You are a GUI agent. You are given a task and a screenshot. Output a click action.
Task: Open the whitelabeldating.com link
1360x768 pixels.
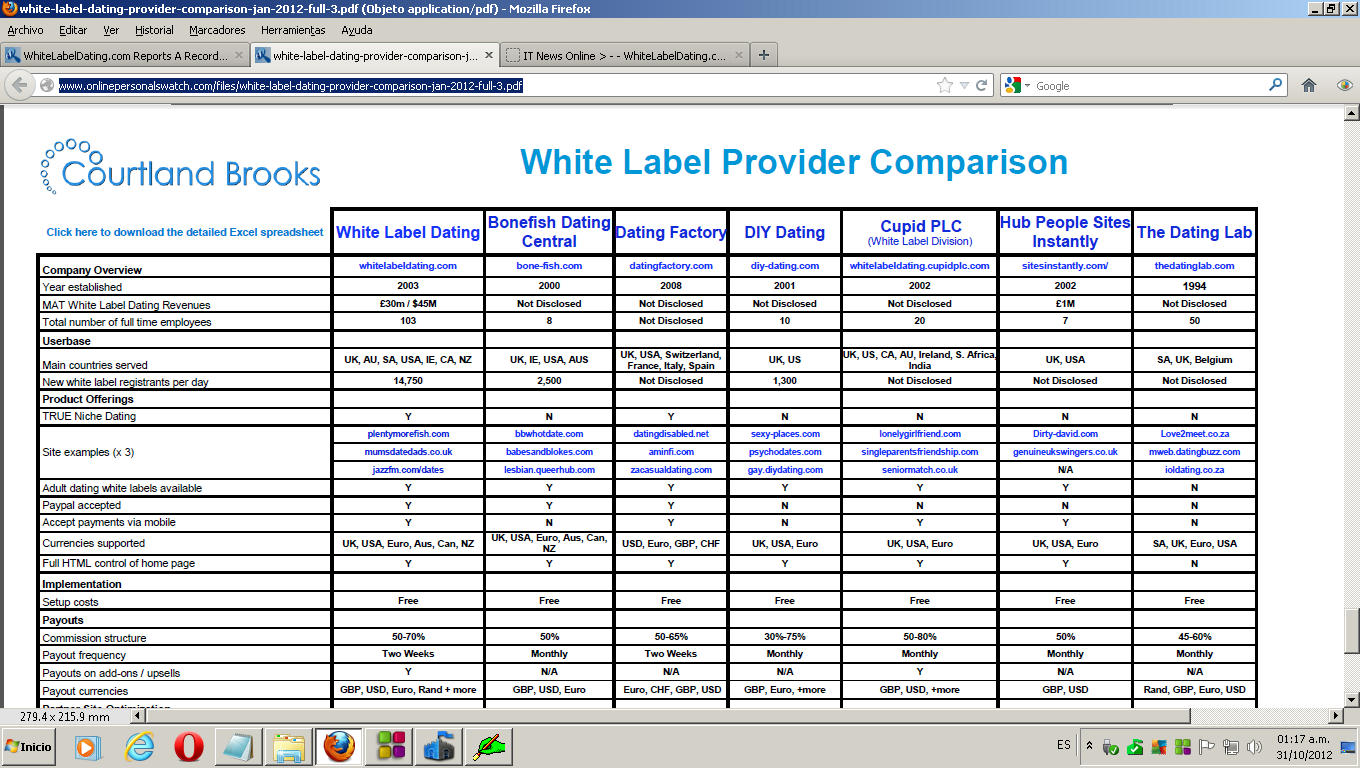click(408, 266)
